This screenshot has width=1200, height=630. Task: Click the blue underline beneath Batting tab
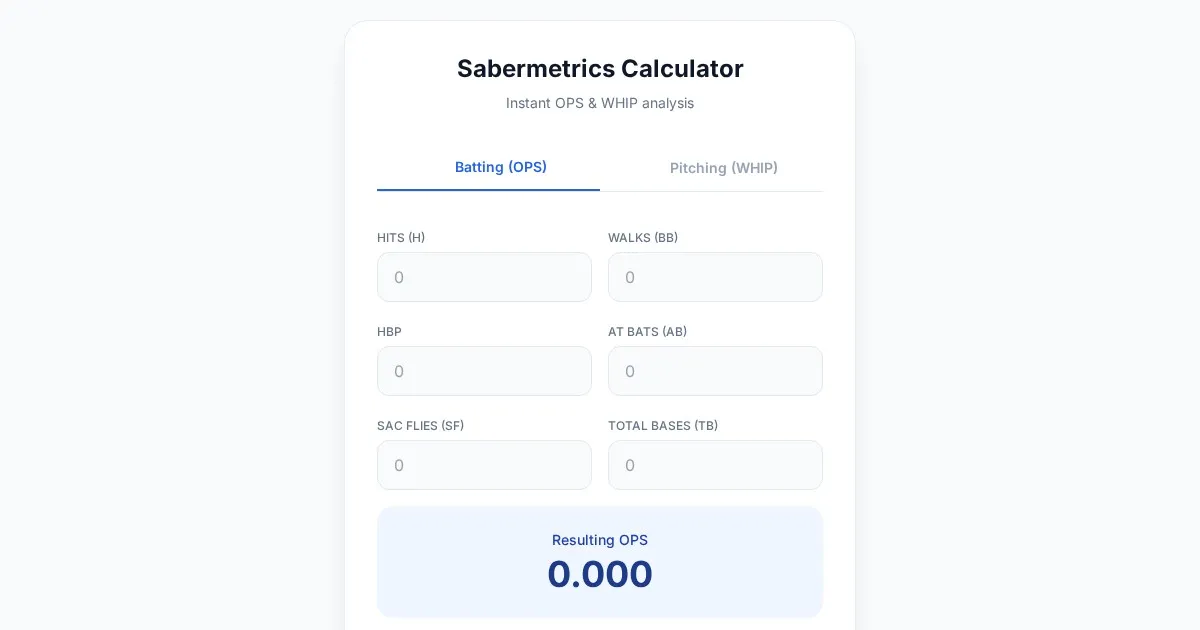488,189
